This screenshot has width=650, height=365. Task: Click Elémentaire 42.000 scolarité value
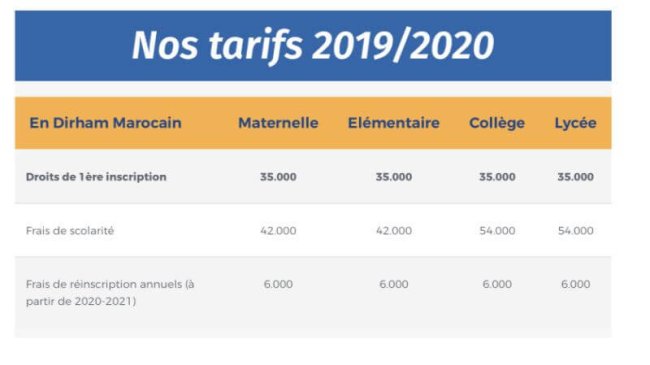tap(394, 231)
